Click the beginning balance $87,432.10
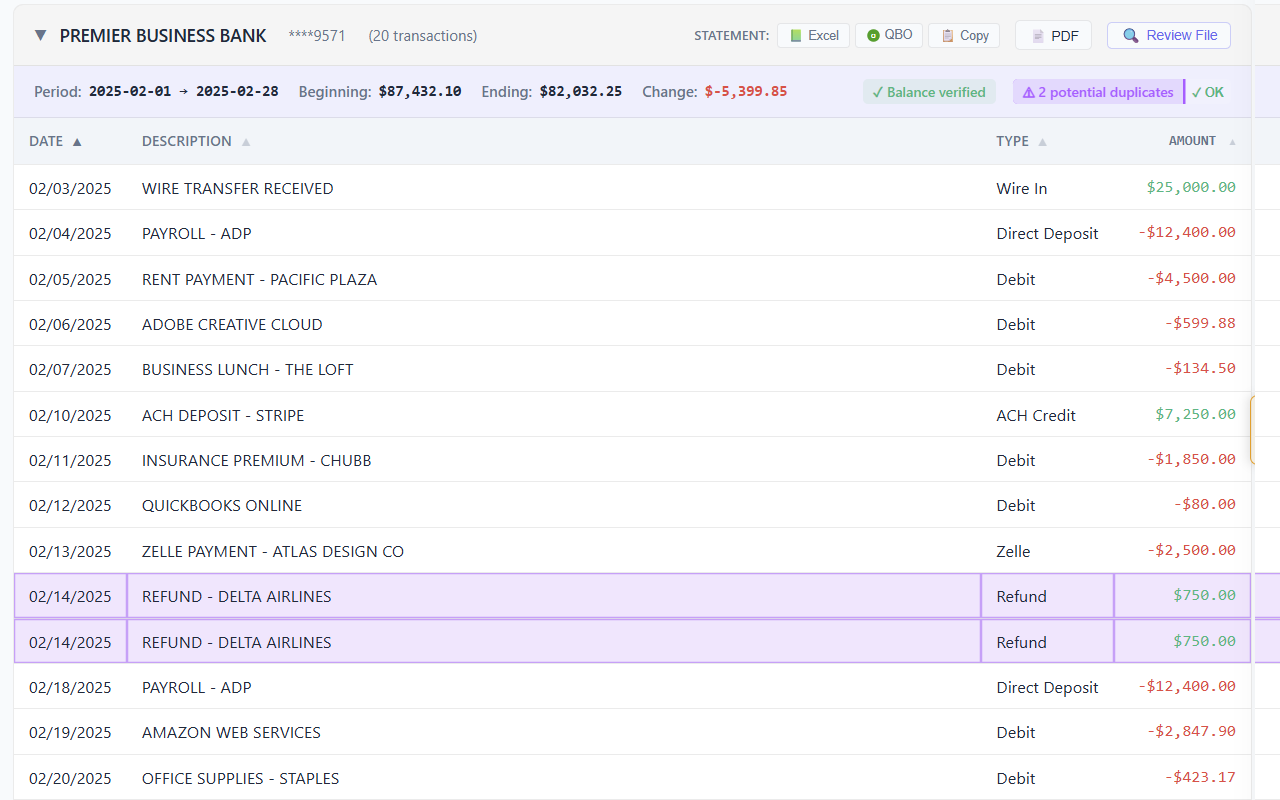1280x800 pixels. click(420, 91)
